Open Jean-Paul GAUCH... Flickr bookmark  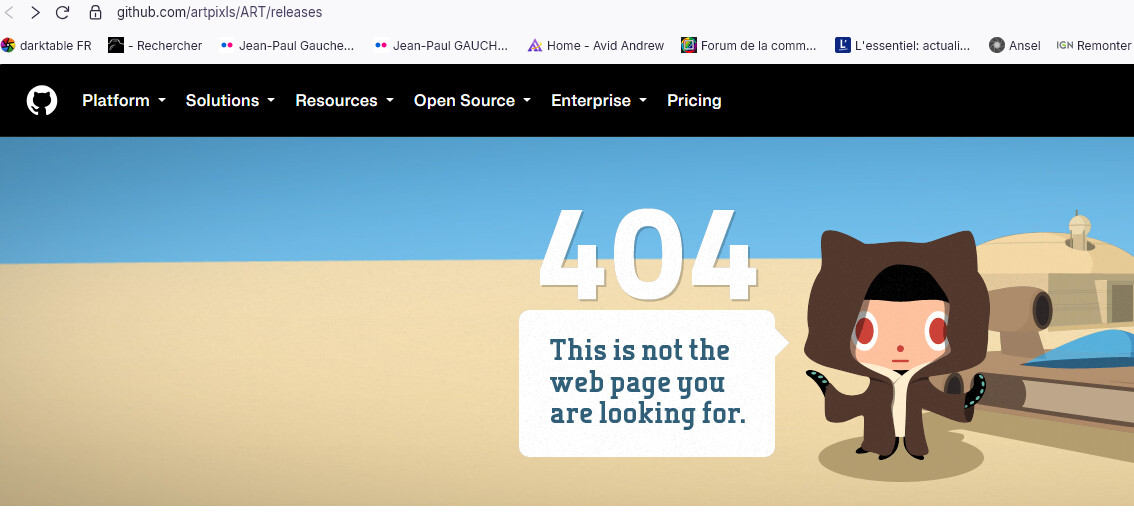click(441, 46)
